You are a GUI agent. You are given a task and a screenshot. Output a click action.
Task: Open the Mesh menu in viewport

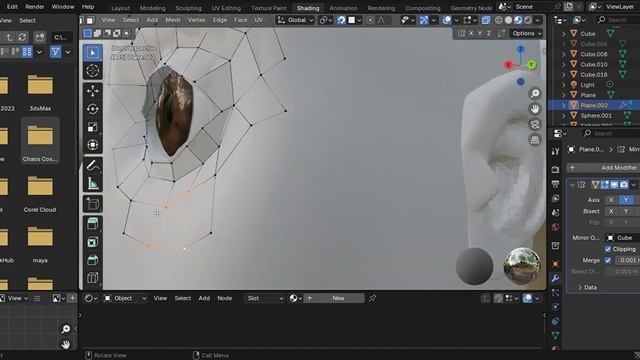pos(173,20)
